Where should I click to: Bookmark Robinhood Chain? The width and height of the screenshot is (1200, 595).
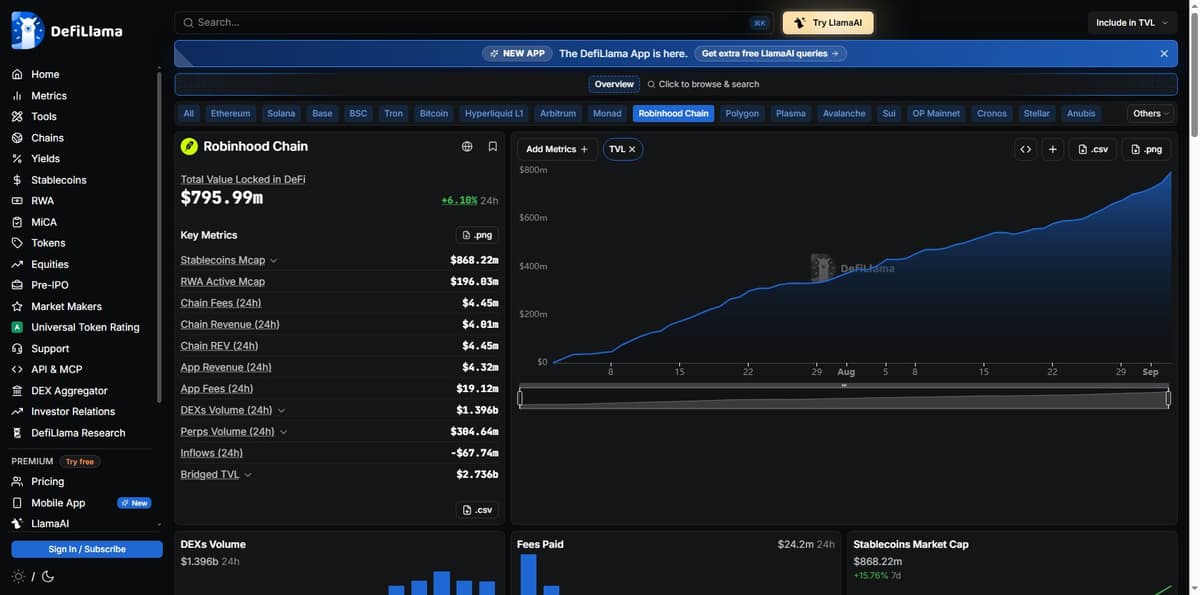tap(493, 146)
